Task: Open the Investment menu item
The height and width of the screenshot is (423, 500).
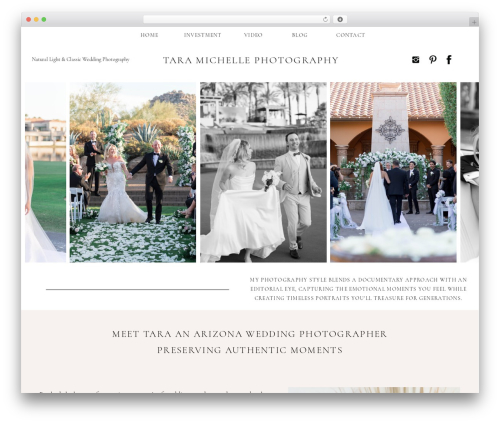Action: point(202,35)
